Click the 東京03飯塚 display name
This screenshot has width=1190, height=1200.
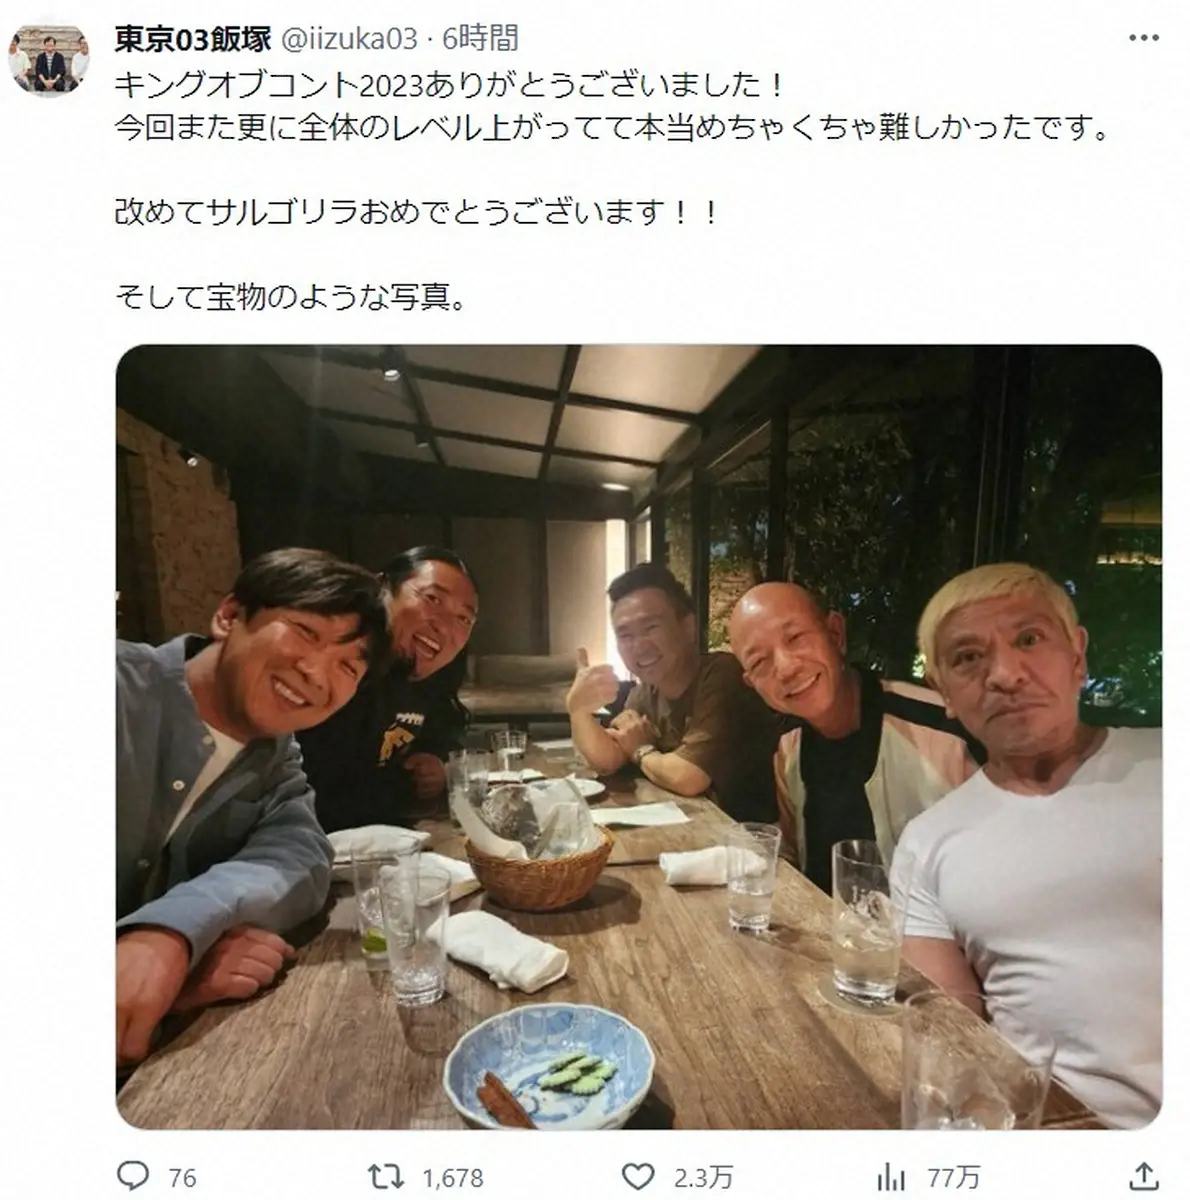tap(193, 39)
